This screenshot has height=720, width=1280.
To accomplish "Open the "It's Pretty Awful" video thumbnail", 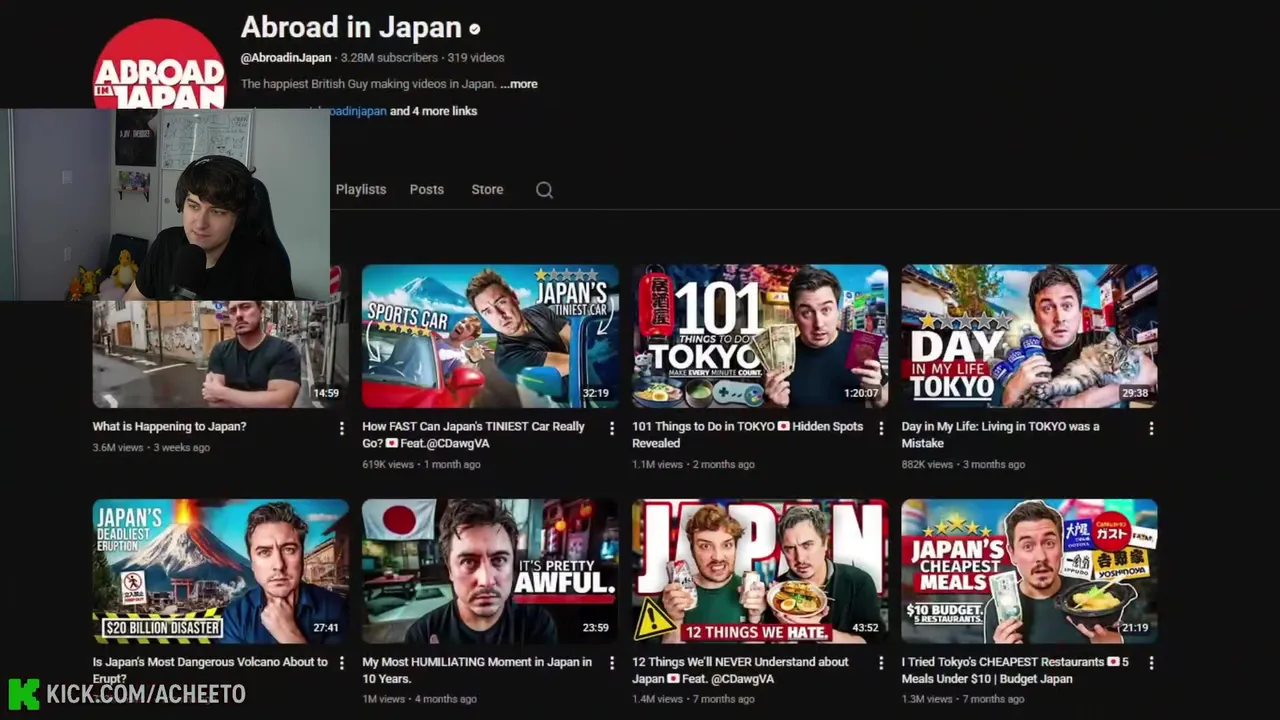I will coord(490,571).
